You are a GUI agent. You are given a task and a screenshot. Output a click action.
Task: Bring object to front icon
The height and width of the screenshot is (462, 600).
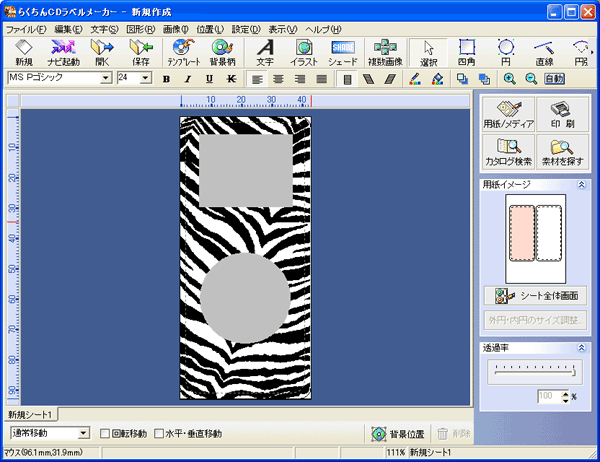click(462, 79)
